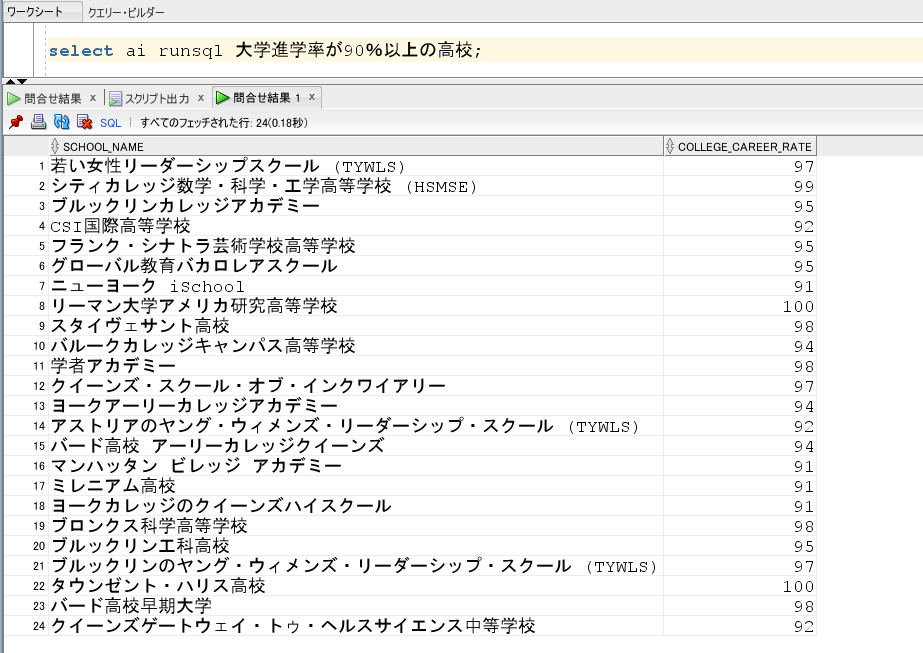Select the ワークシート tab
This screenshot has width=923, height=653.
click(x=34, y=13)
